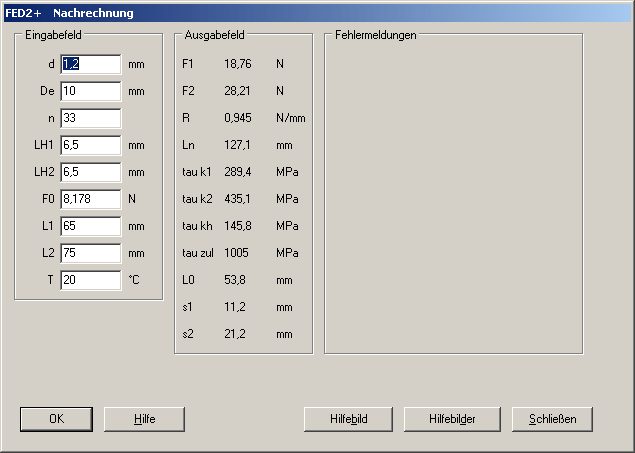Edit the F0 preload force field
This screenshot has width=635, height=453.
pos(90,199)
